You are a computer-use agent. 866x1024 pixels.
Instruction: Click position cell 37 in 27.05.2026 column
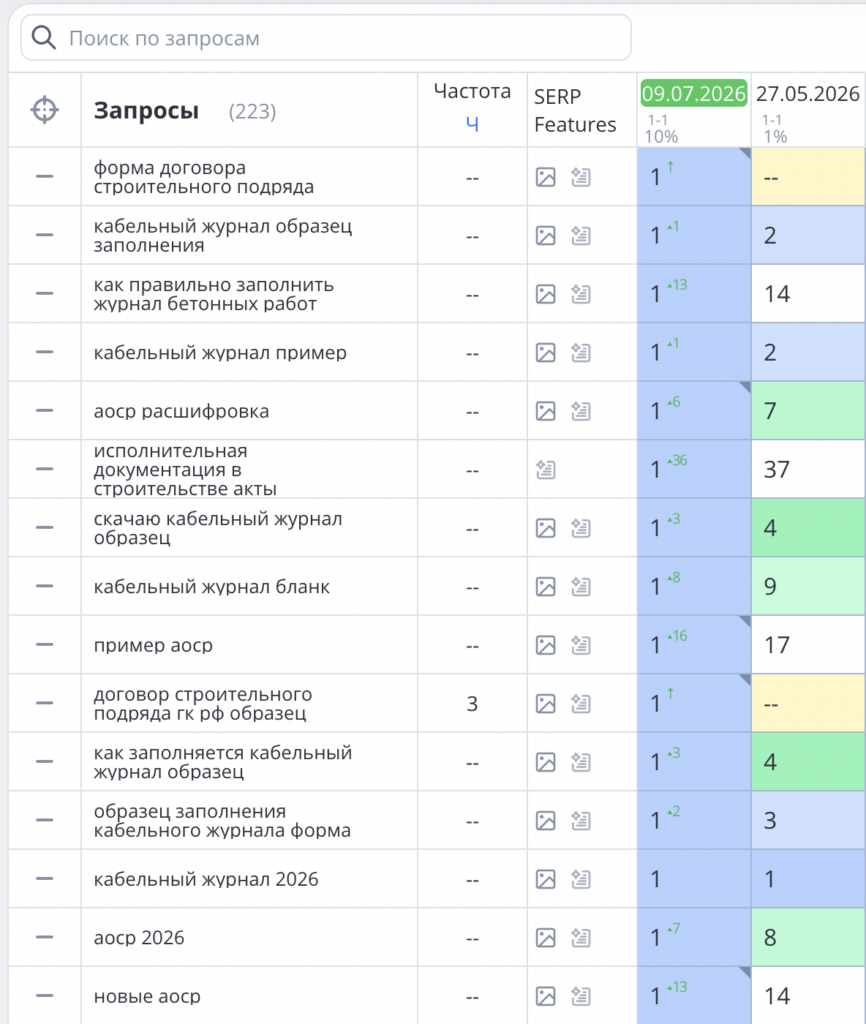pyautogui.click(x=809, y=470)
